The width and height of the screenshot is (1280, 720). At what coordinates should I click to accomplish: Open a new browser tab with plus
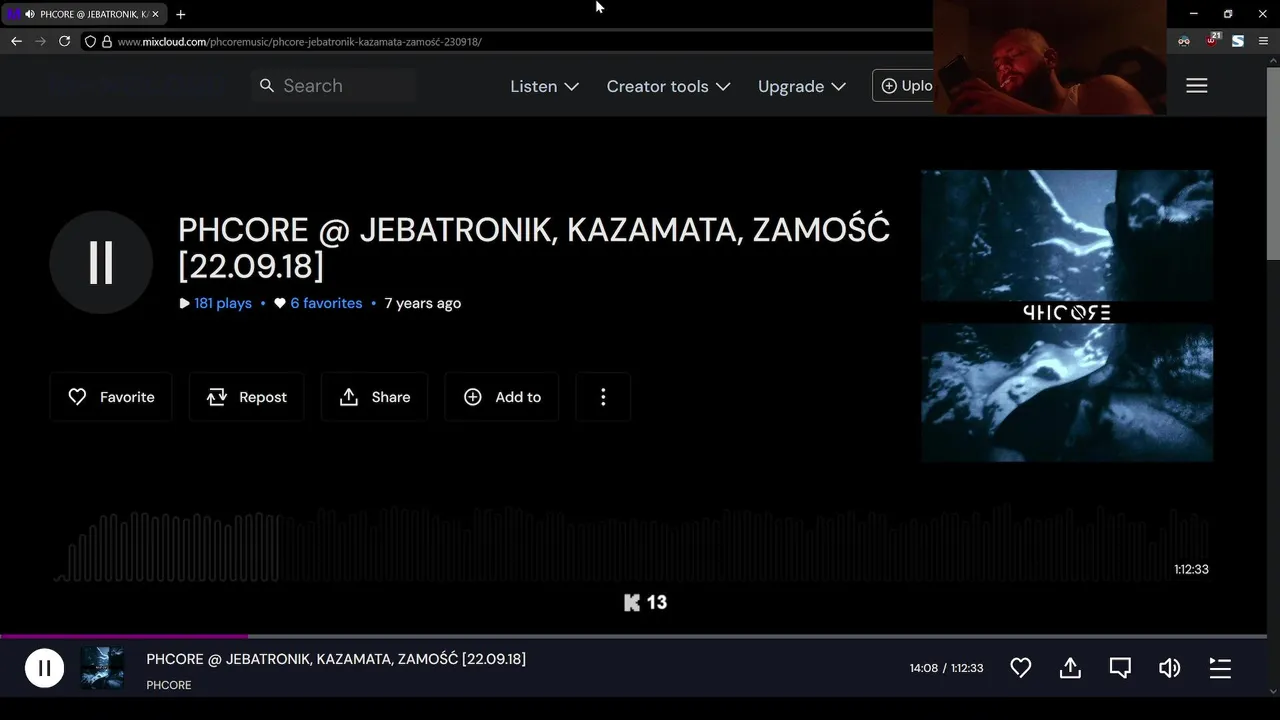180,14
